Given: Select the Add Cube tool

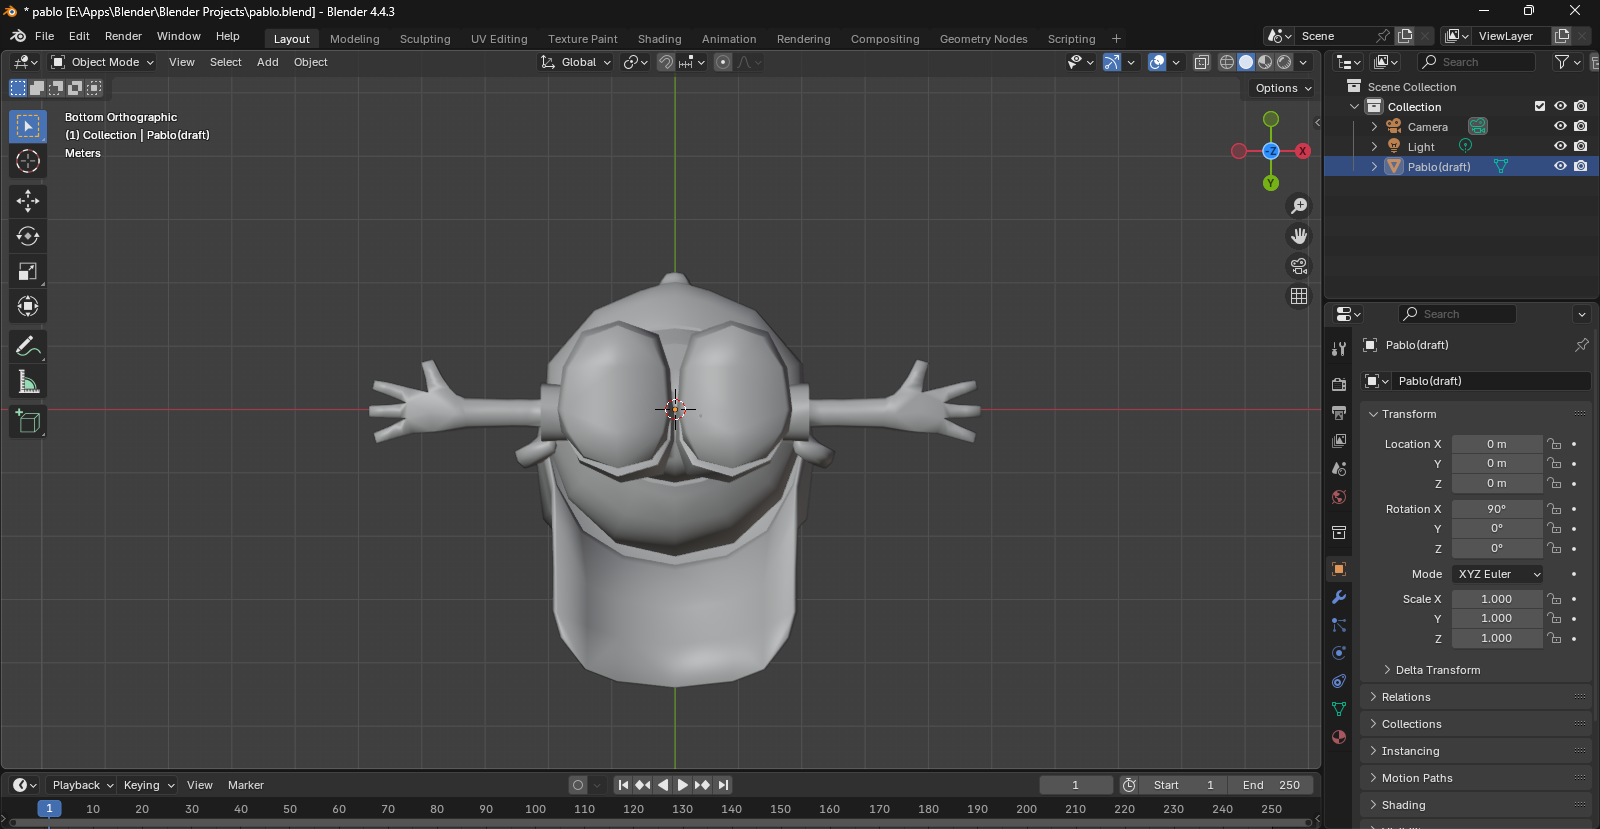Looking at the screenshot, I should pyautogui.click(x=28, y=421).
